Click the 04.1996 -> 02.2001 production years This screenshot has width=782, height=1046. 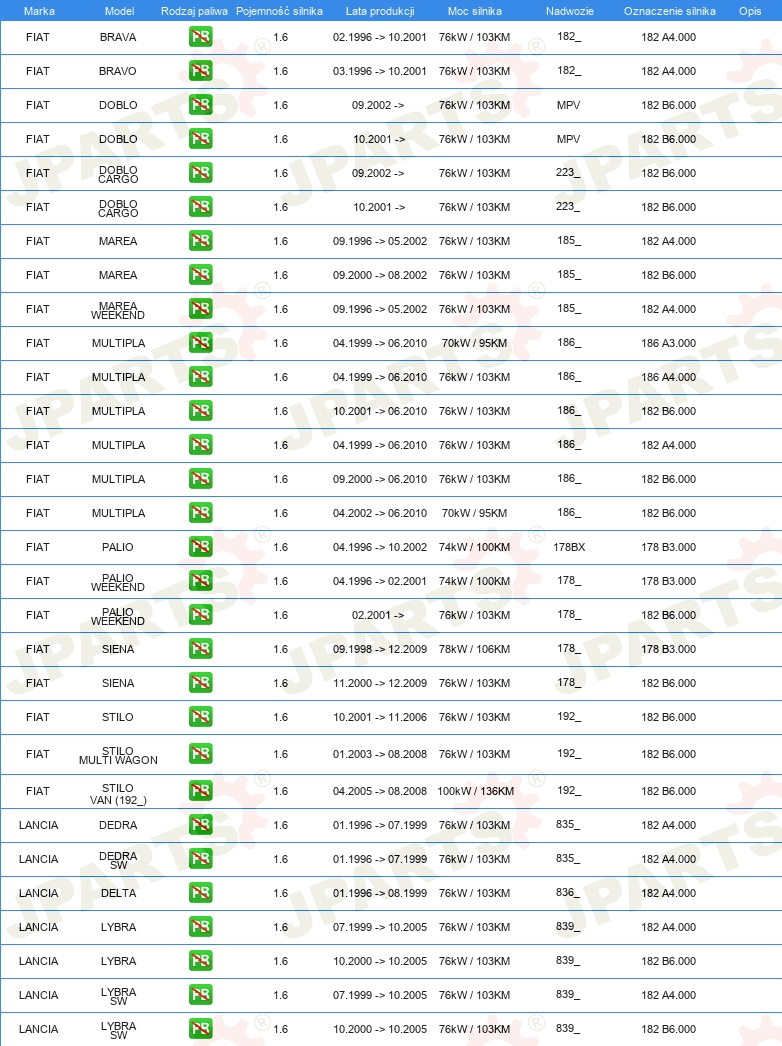coord(380,582)
